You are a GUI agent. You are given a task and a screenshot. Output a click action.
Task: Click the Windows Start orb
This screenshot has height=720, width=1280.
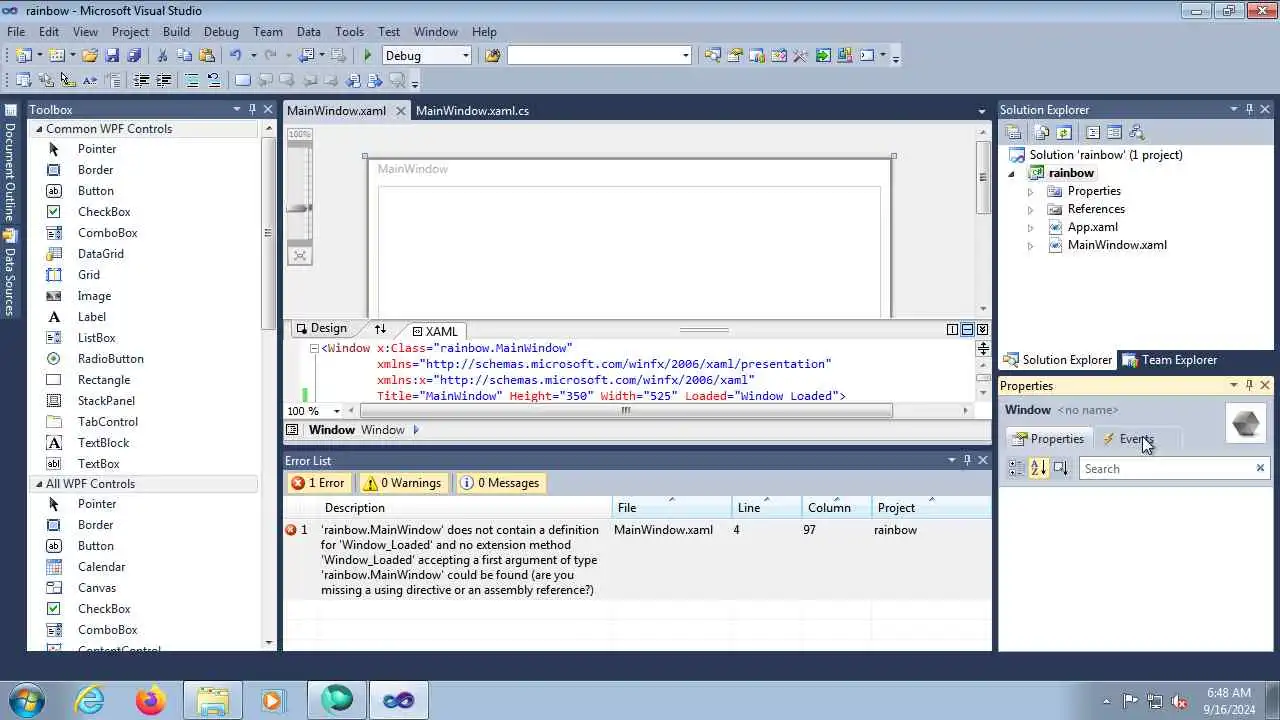(x=27, y=700)
